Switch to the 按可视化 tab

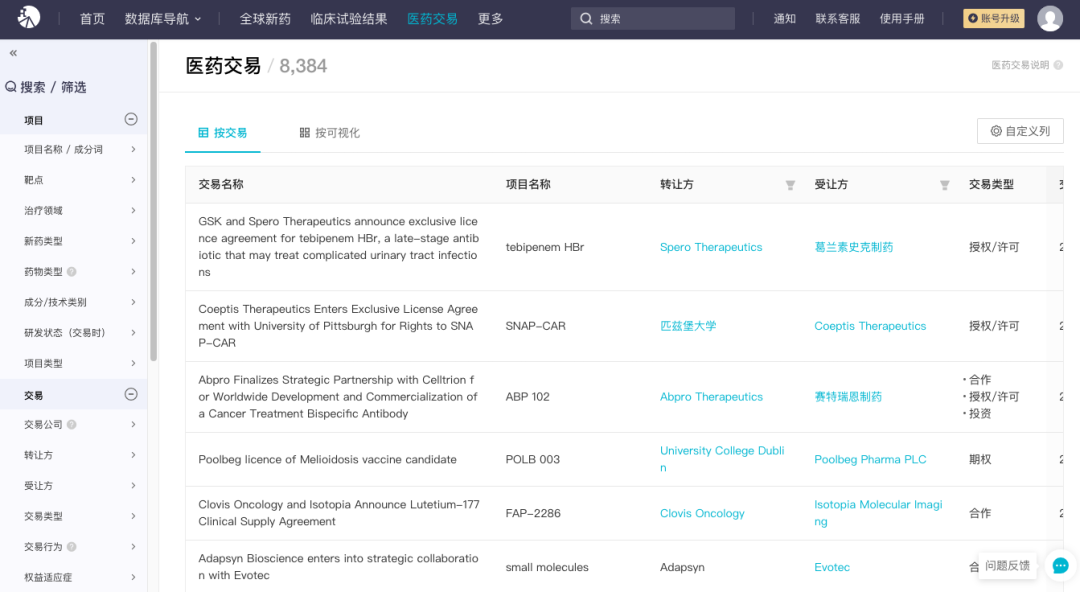click(329, 132)
